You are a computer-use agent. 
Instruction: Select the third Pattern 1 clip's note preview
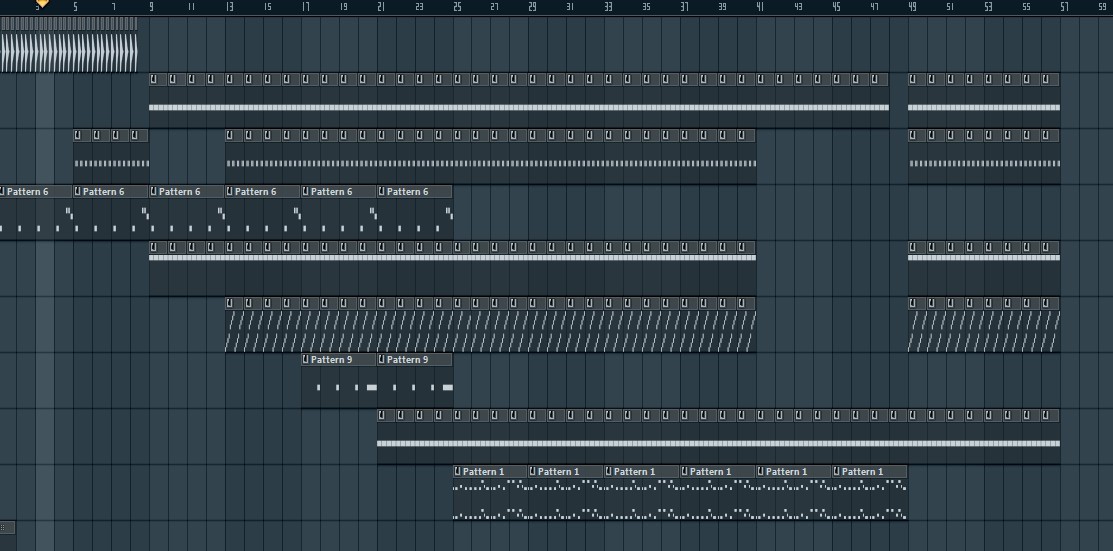tap(642, 500)
